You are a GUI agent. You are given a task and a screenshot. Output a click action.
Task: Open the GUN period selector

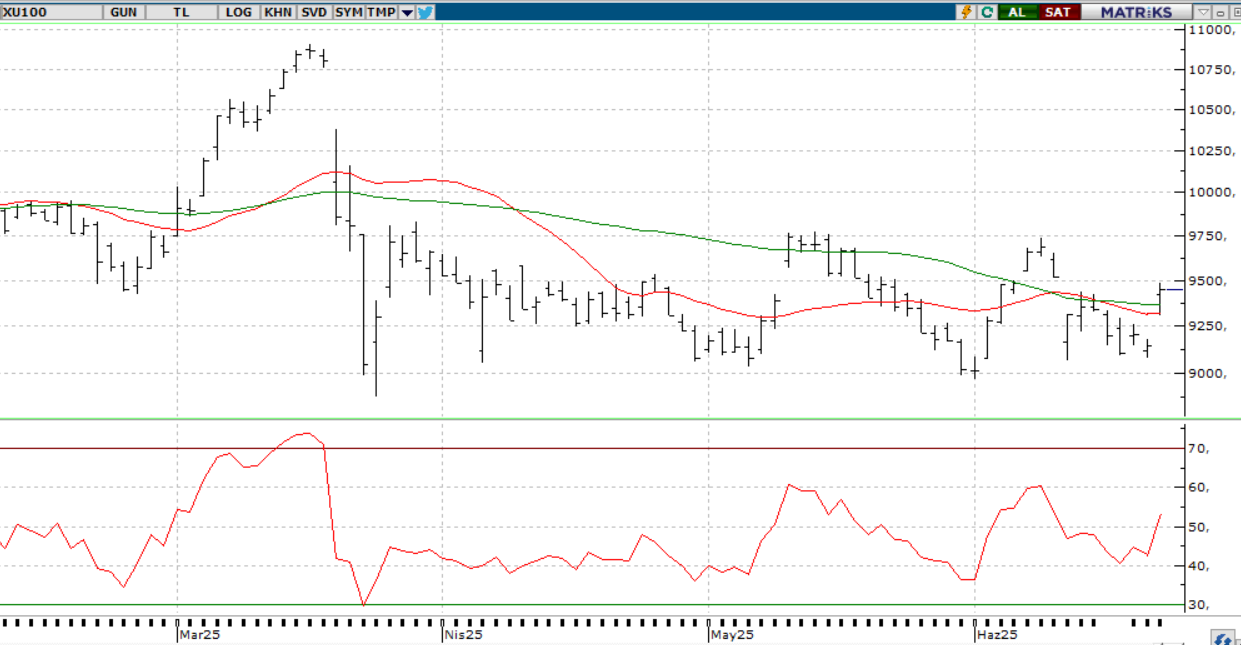124,12
